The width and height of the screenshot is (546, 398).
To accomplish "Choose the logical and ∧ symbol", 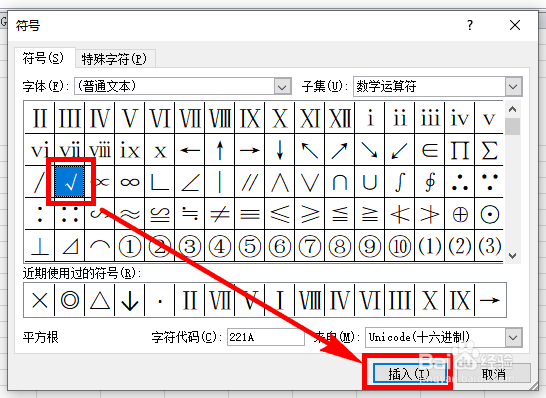I will pyautogui.click(x=280, y=181).
